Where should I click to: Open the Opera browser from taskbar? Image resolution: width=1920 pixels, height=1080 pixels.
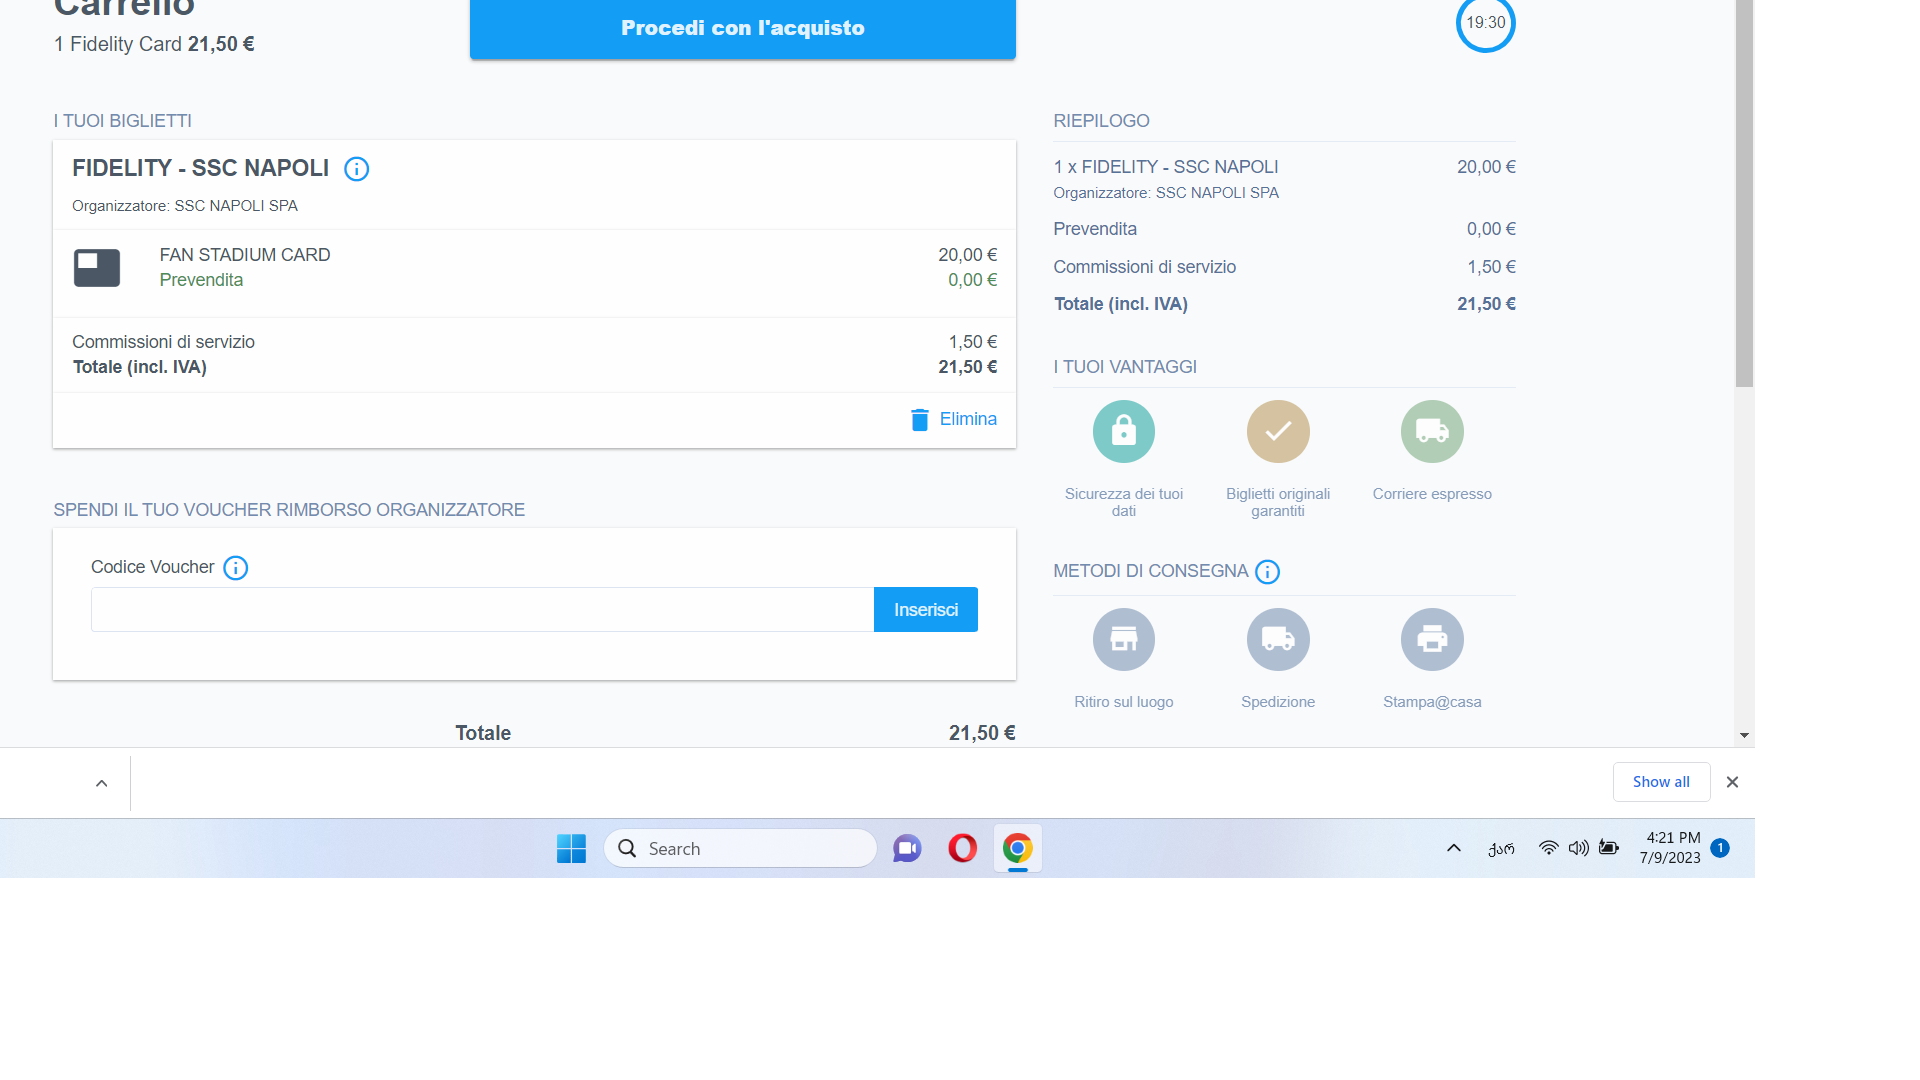(x=962, y=848)
